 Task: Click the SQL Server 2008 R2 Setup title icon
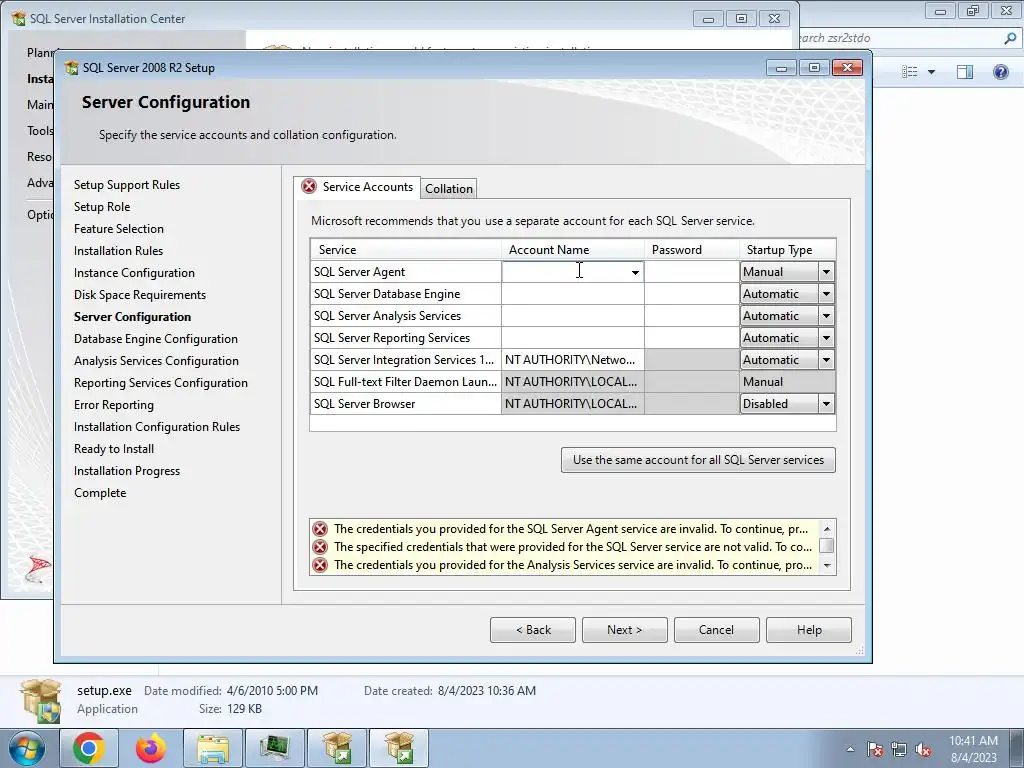(x=72, y=67)
